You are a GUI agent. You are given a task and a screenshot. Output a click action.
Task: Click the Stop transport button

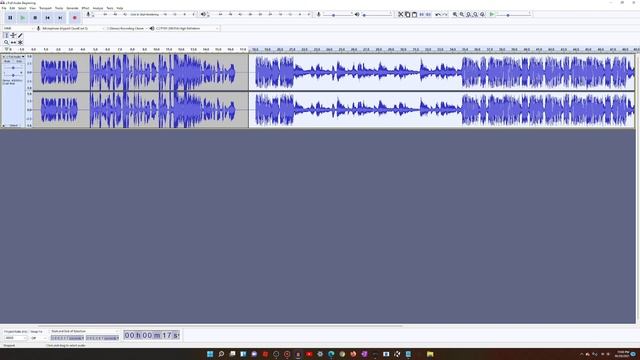35,18
